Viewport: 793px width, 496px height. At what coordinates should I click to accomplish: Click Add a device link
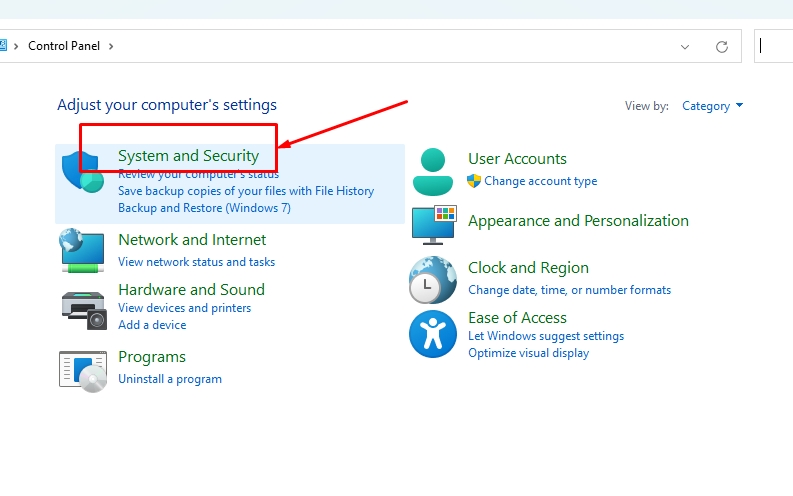coord(152,325)
